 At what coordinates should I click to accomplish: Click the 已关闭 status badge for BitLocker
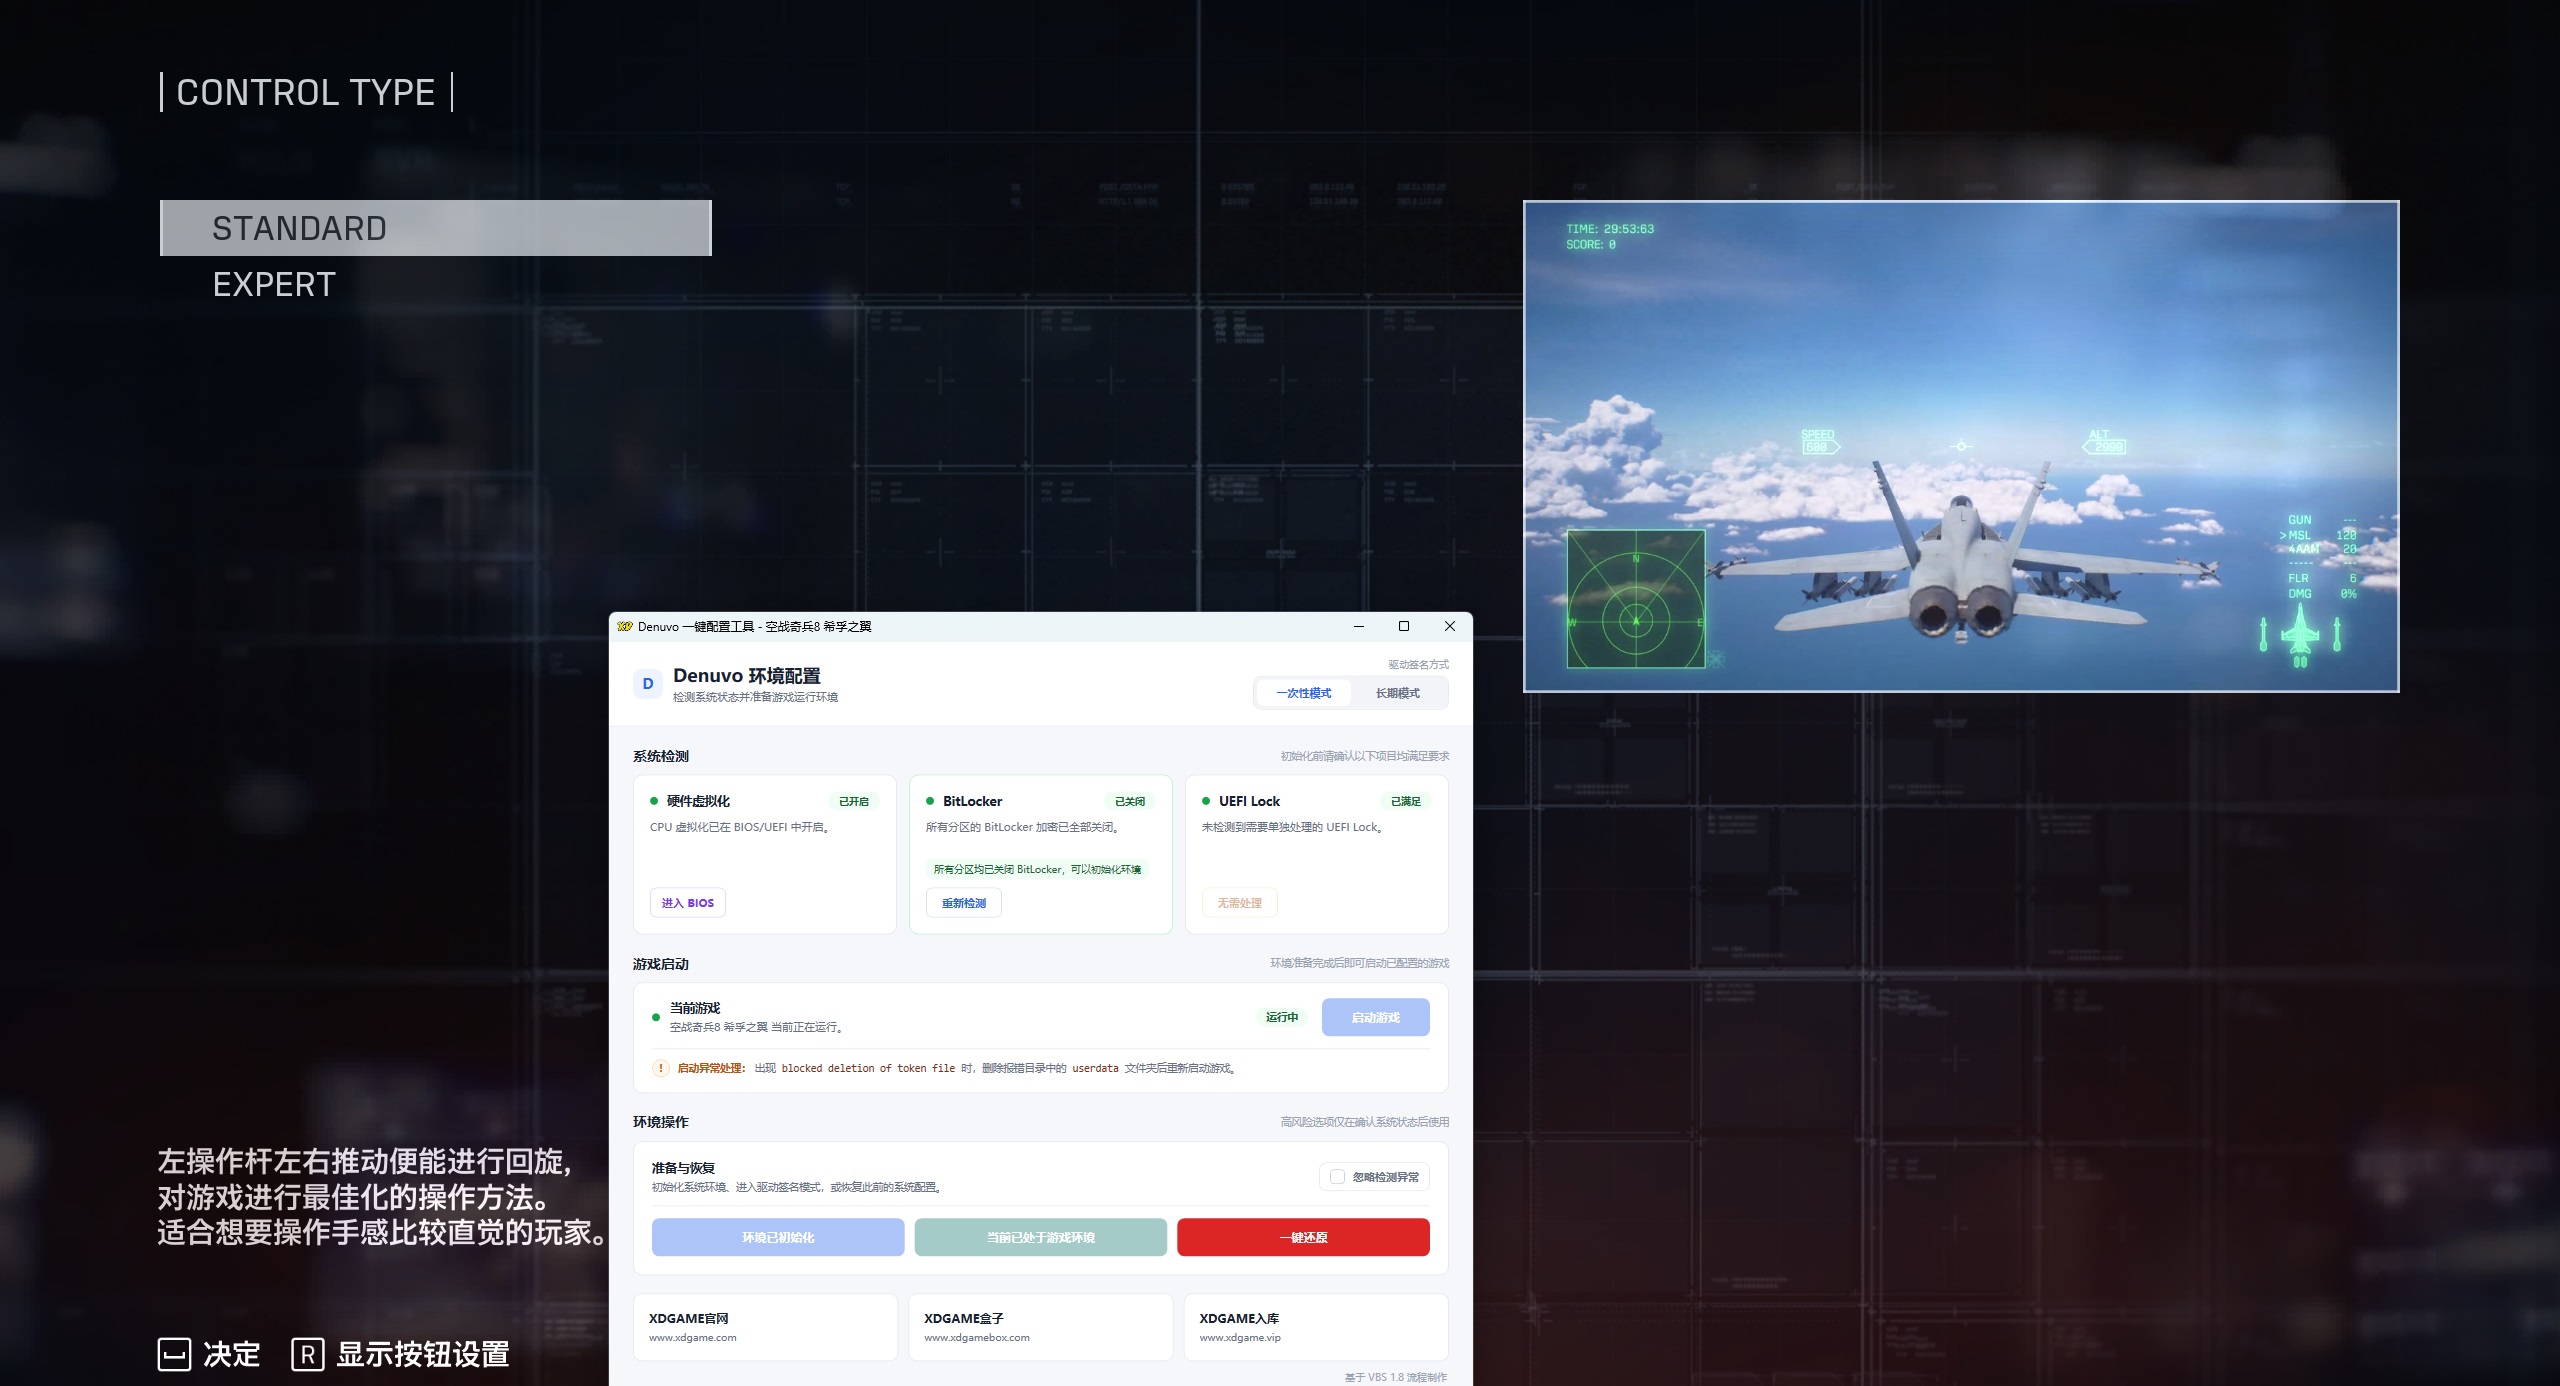click(x=1130, y=801)
